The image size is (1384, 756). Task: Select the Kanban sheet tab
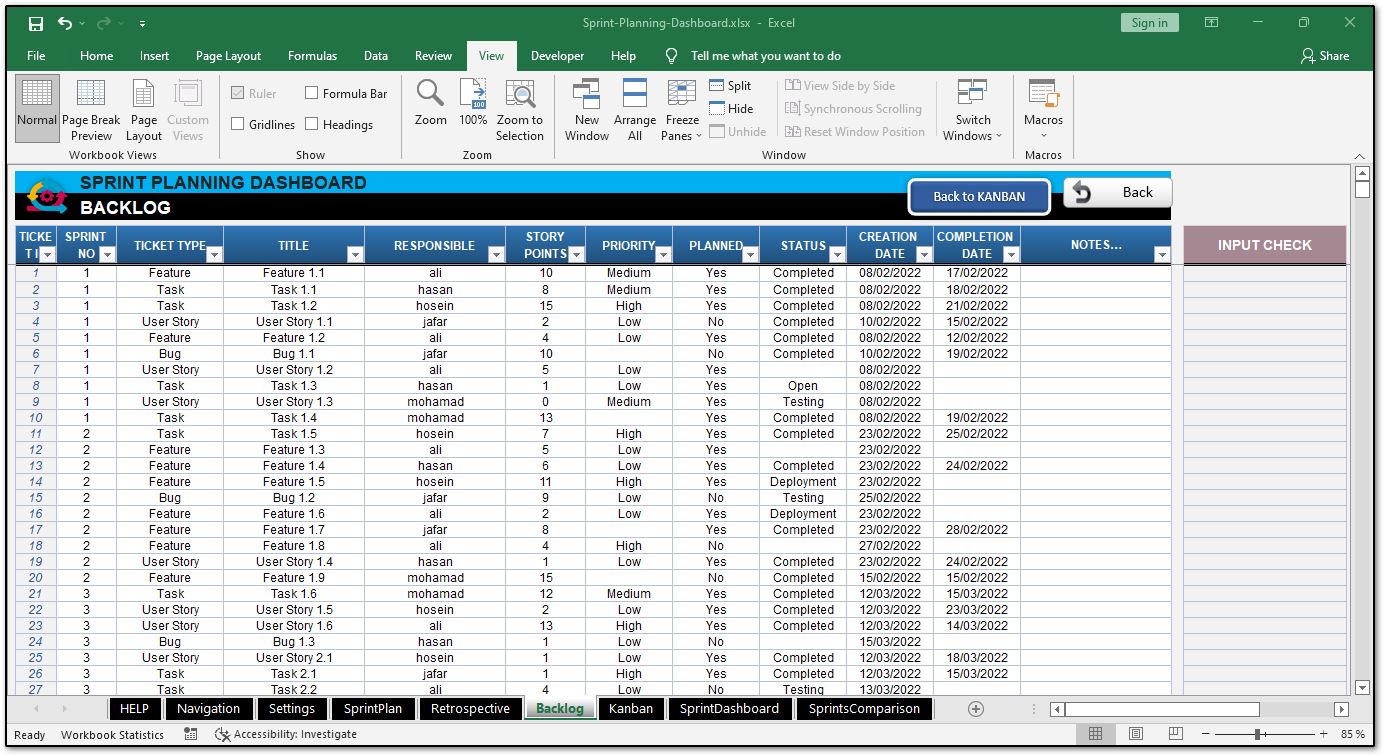click(x=631, y=709)
